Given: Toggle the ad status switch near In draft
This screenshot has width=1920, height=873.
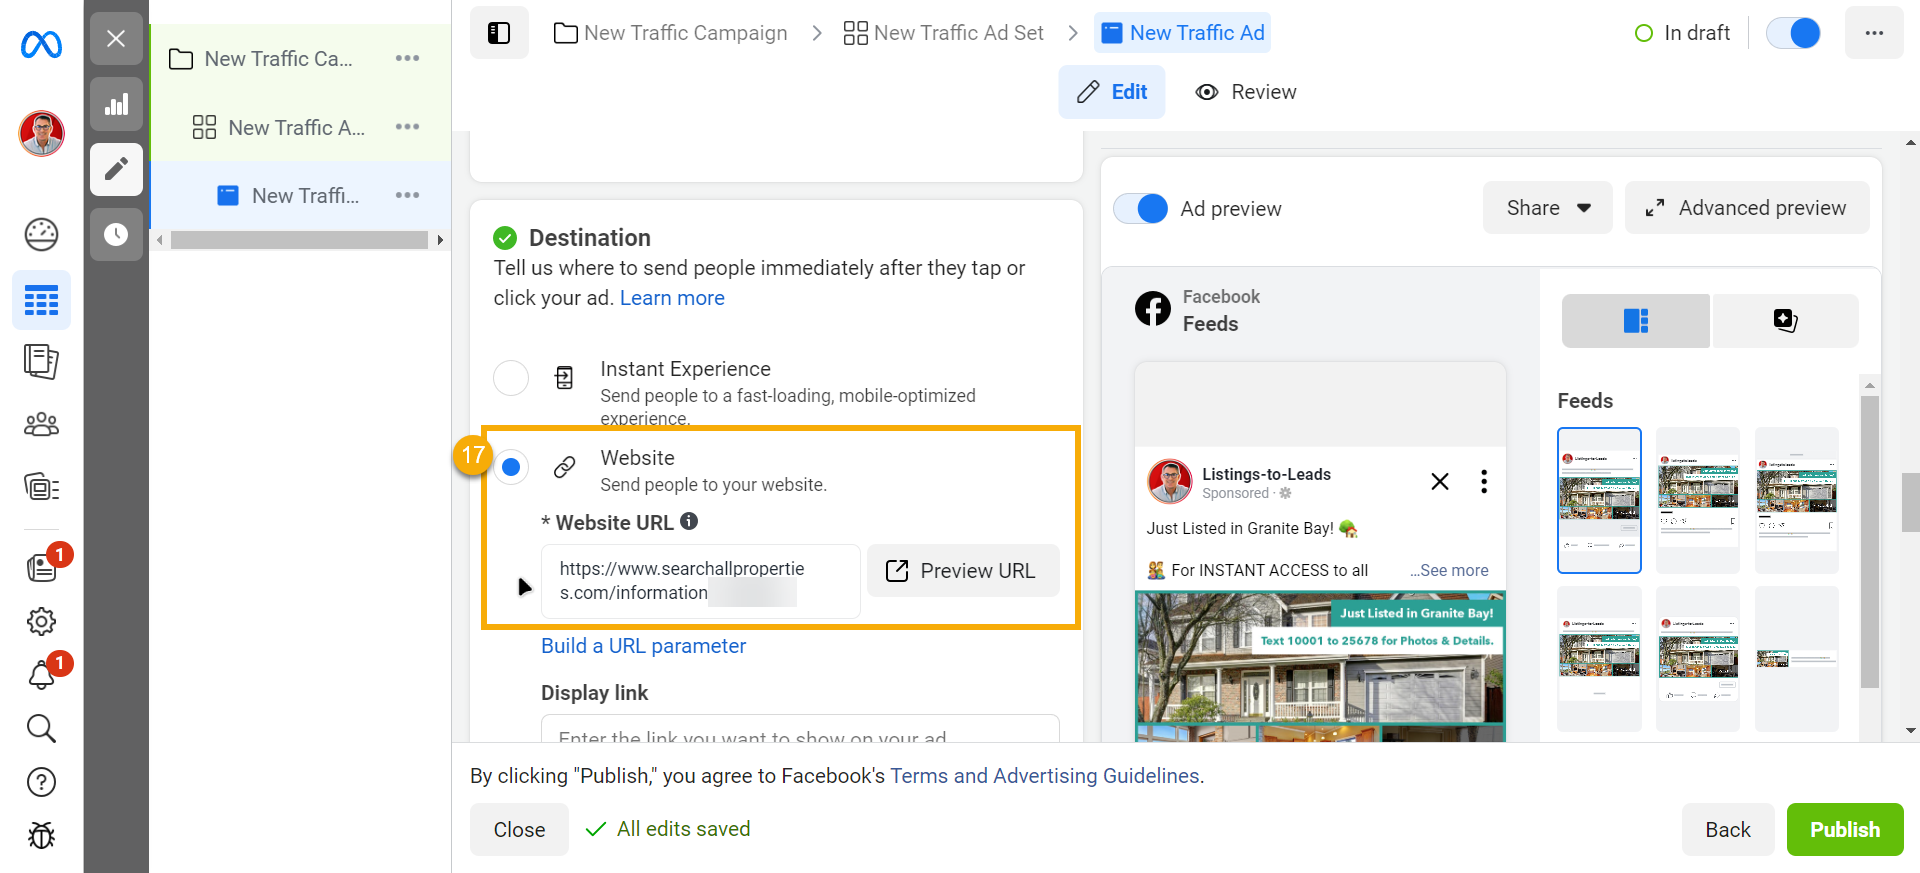Looking at the screenshot, I should point(1793,33).
